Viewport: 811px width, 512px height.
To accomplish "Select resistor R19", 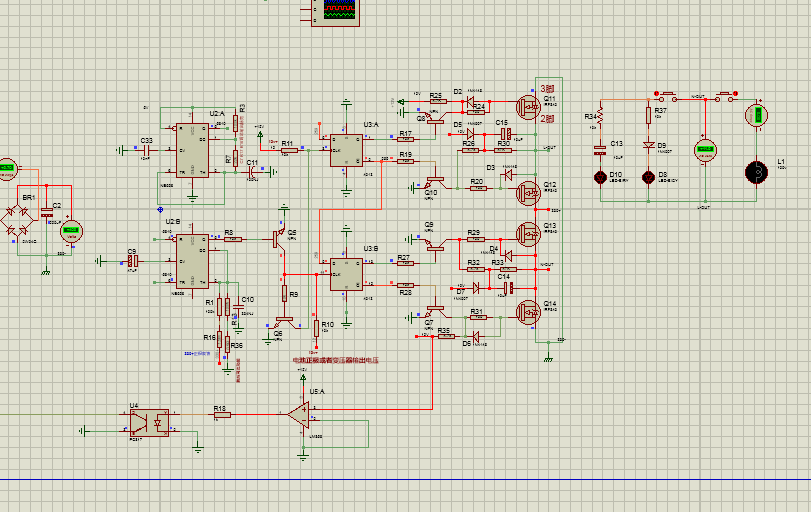I will click(406, 161).
